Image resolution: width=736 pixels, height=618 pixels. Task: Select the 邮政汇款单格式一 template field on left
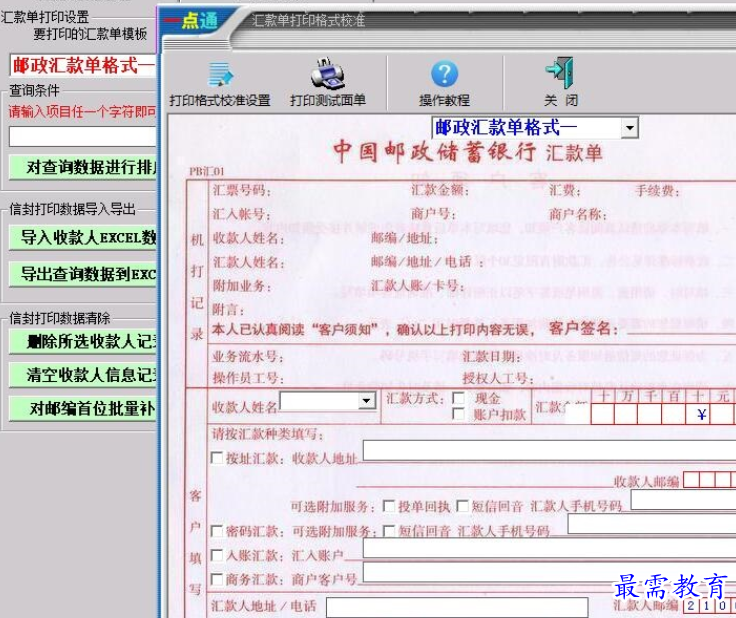[83, 65]
